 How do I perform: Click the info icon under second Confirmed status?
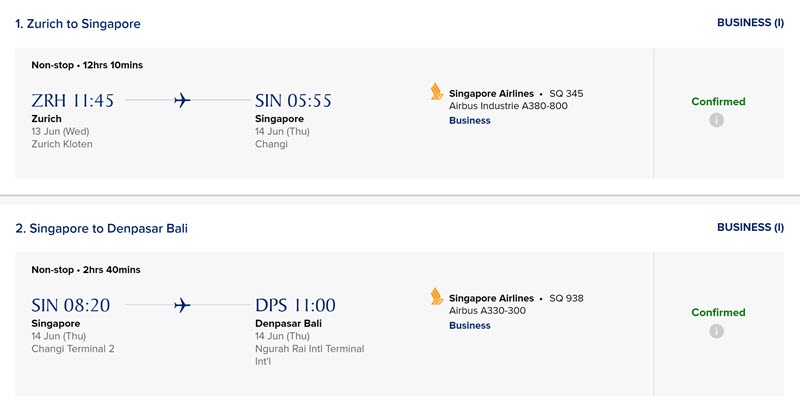click(716, 331)
